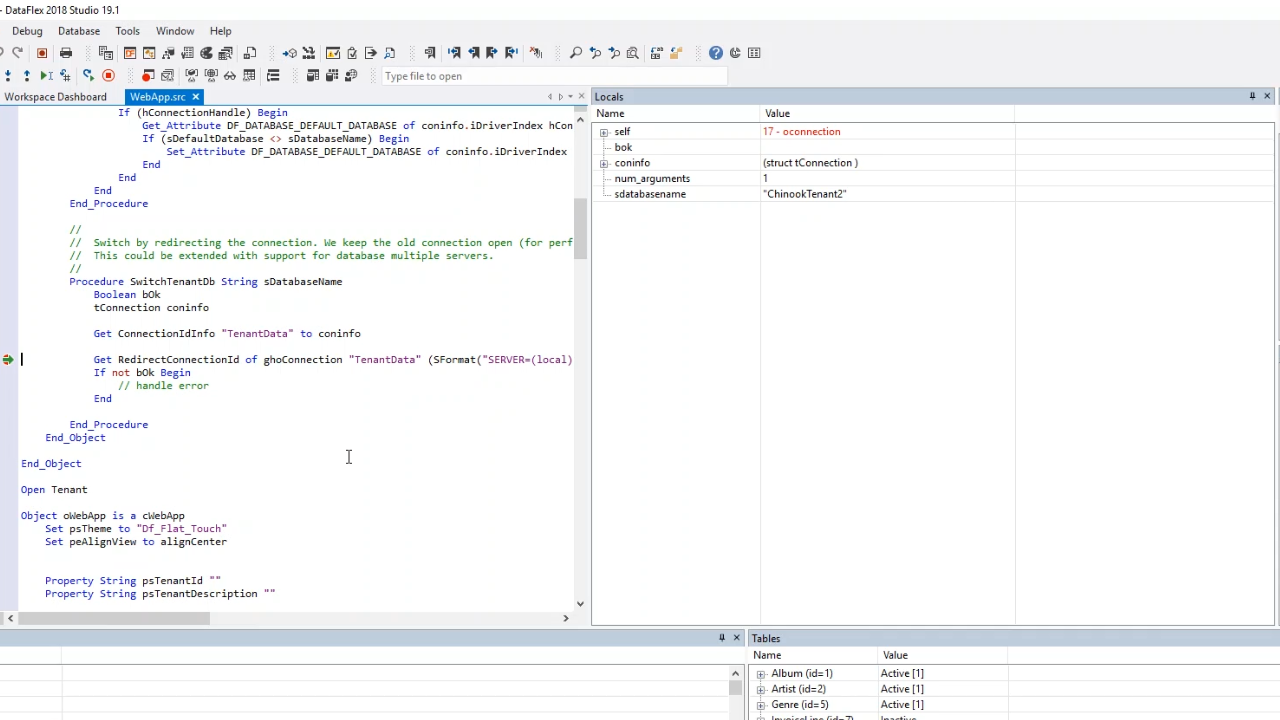Expand the self variable in Locals
1280x720 pixels.
point(604,132)
